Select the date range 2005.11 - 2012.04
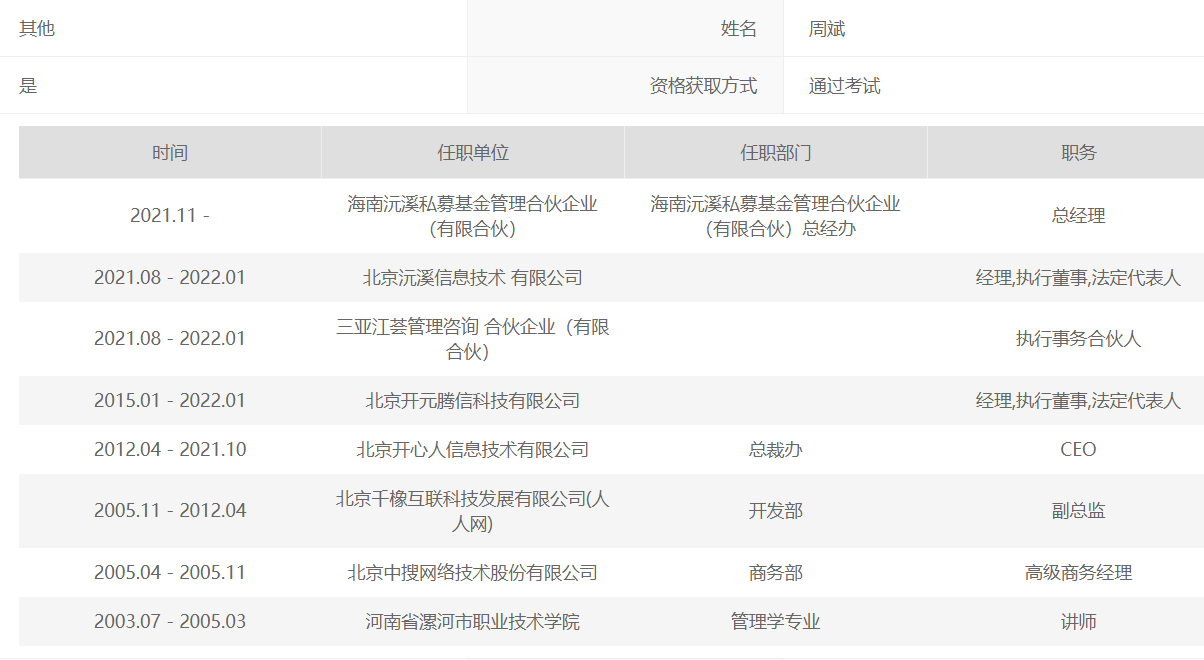Image resolution: width=1204 pixels, height=660 pixels. click(x=170, y=511)
